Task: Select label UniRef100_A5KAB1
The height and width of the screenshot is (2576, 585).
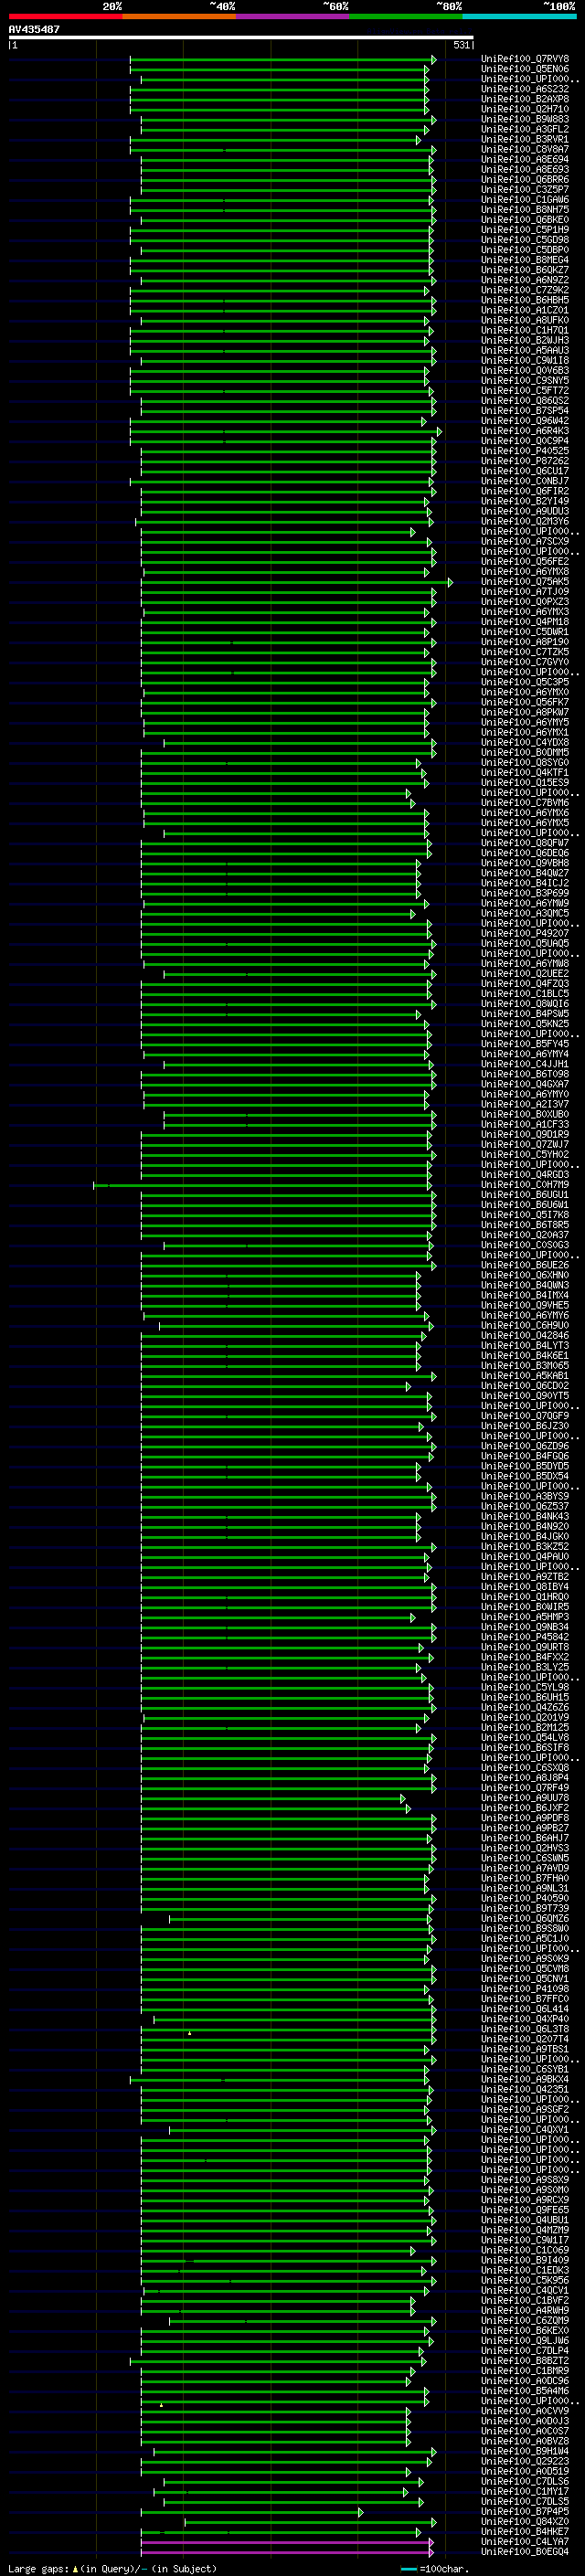Action: [524, 1376]
